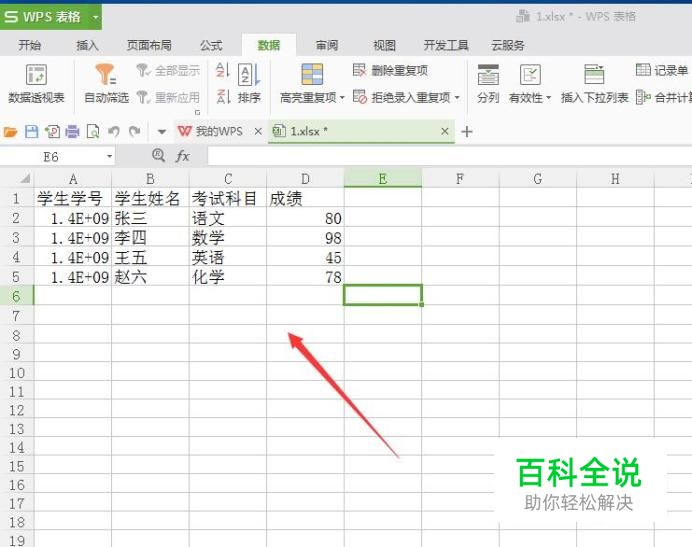Click the Name Box showing E6
Viewport: 692px width, 547px height.
tap(51, 157)
